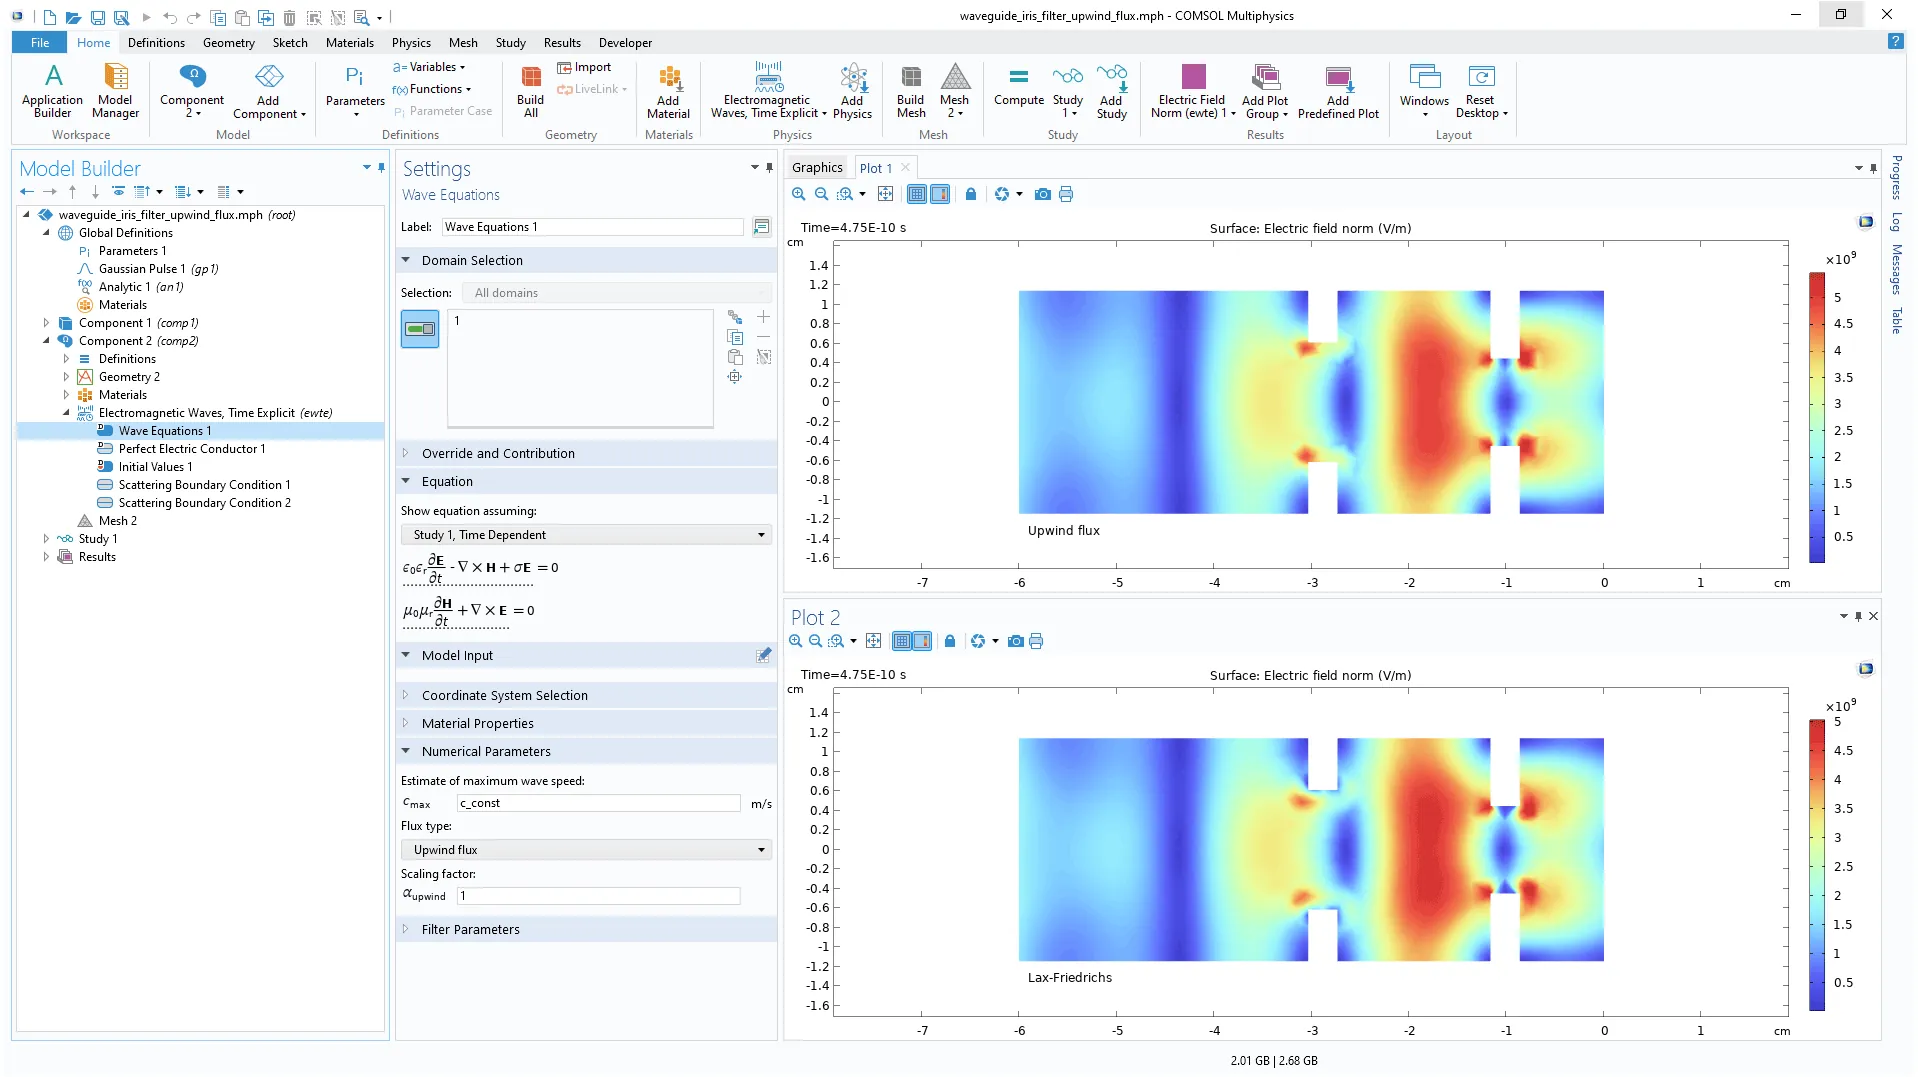Click the Import geometry button
The image size is (1918, 1077).
[584, 67]
